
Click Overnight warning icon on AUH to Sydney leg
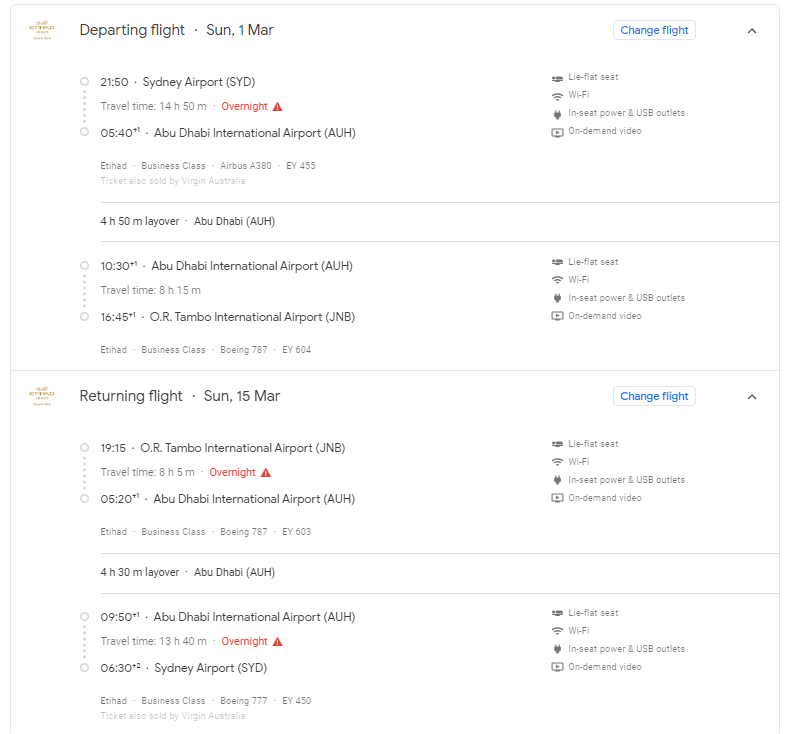point(277,642)
